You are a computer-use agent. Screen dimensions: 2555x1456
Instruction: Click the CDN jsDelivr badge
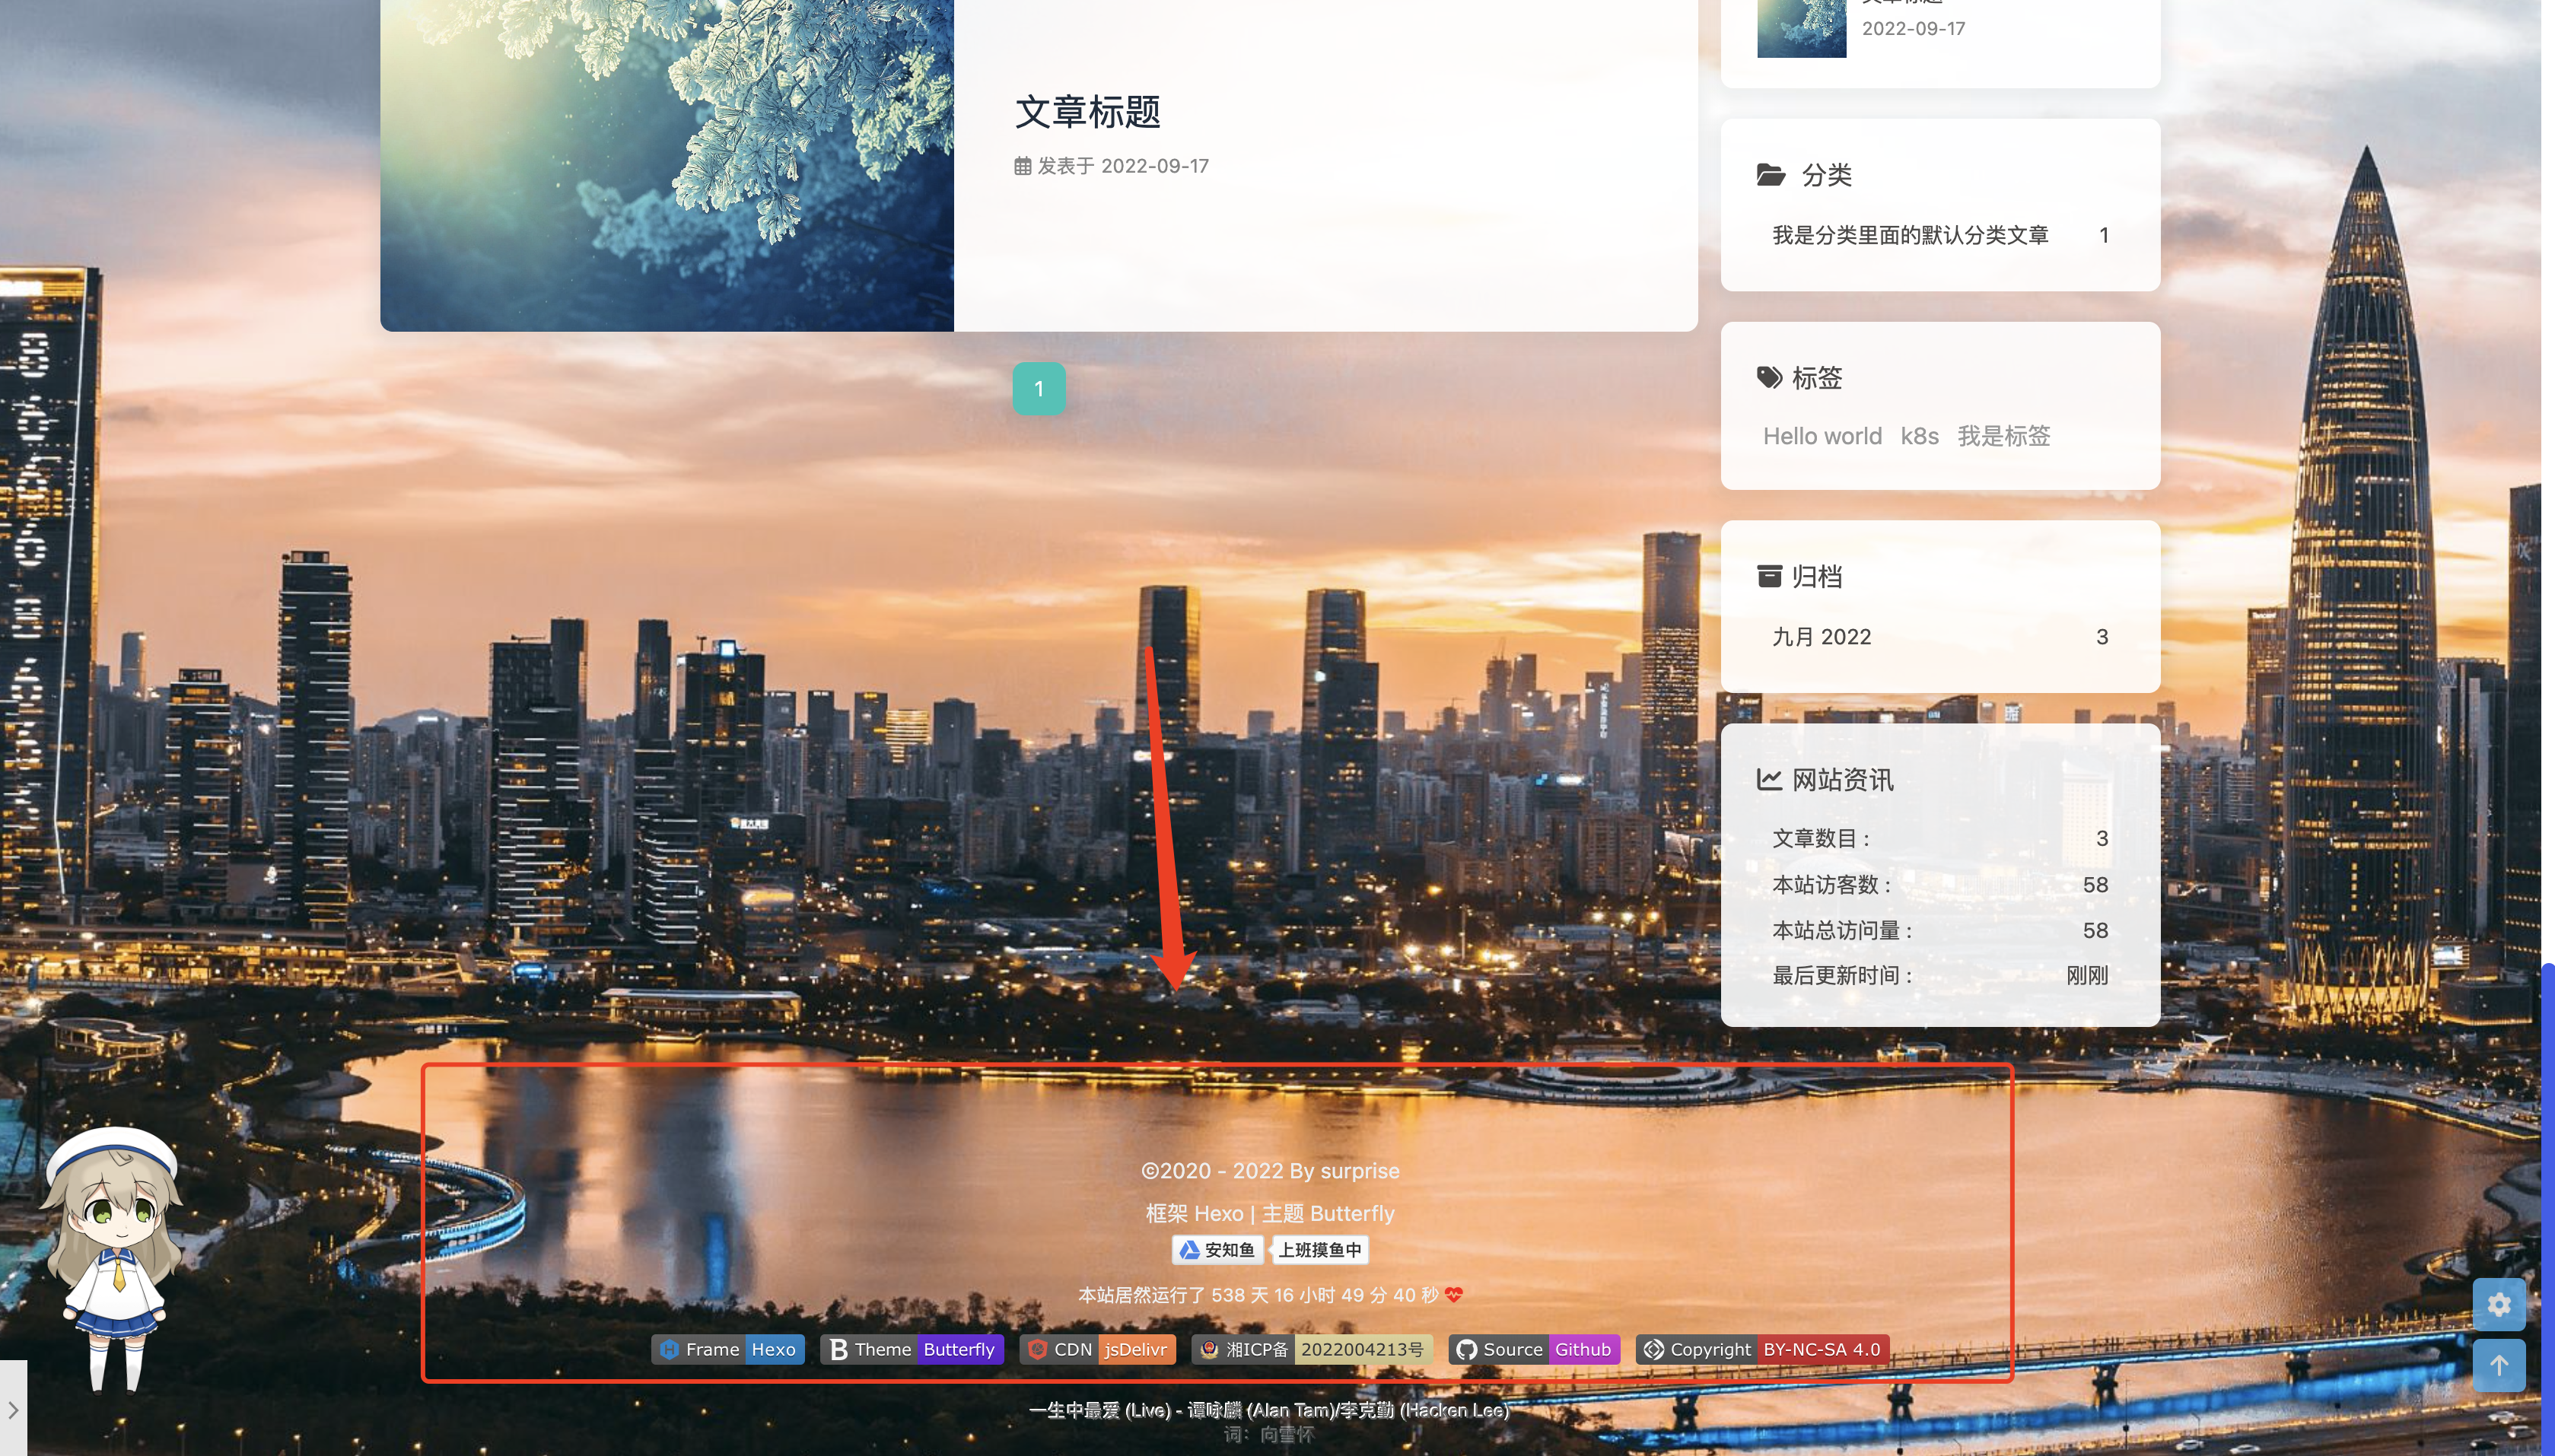1098,1349
